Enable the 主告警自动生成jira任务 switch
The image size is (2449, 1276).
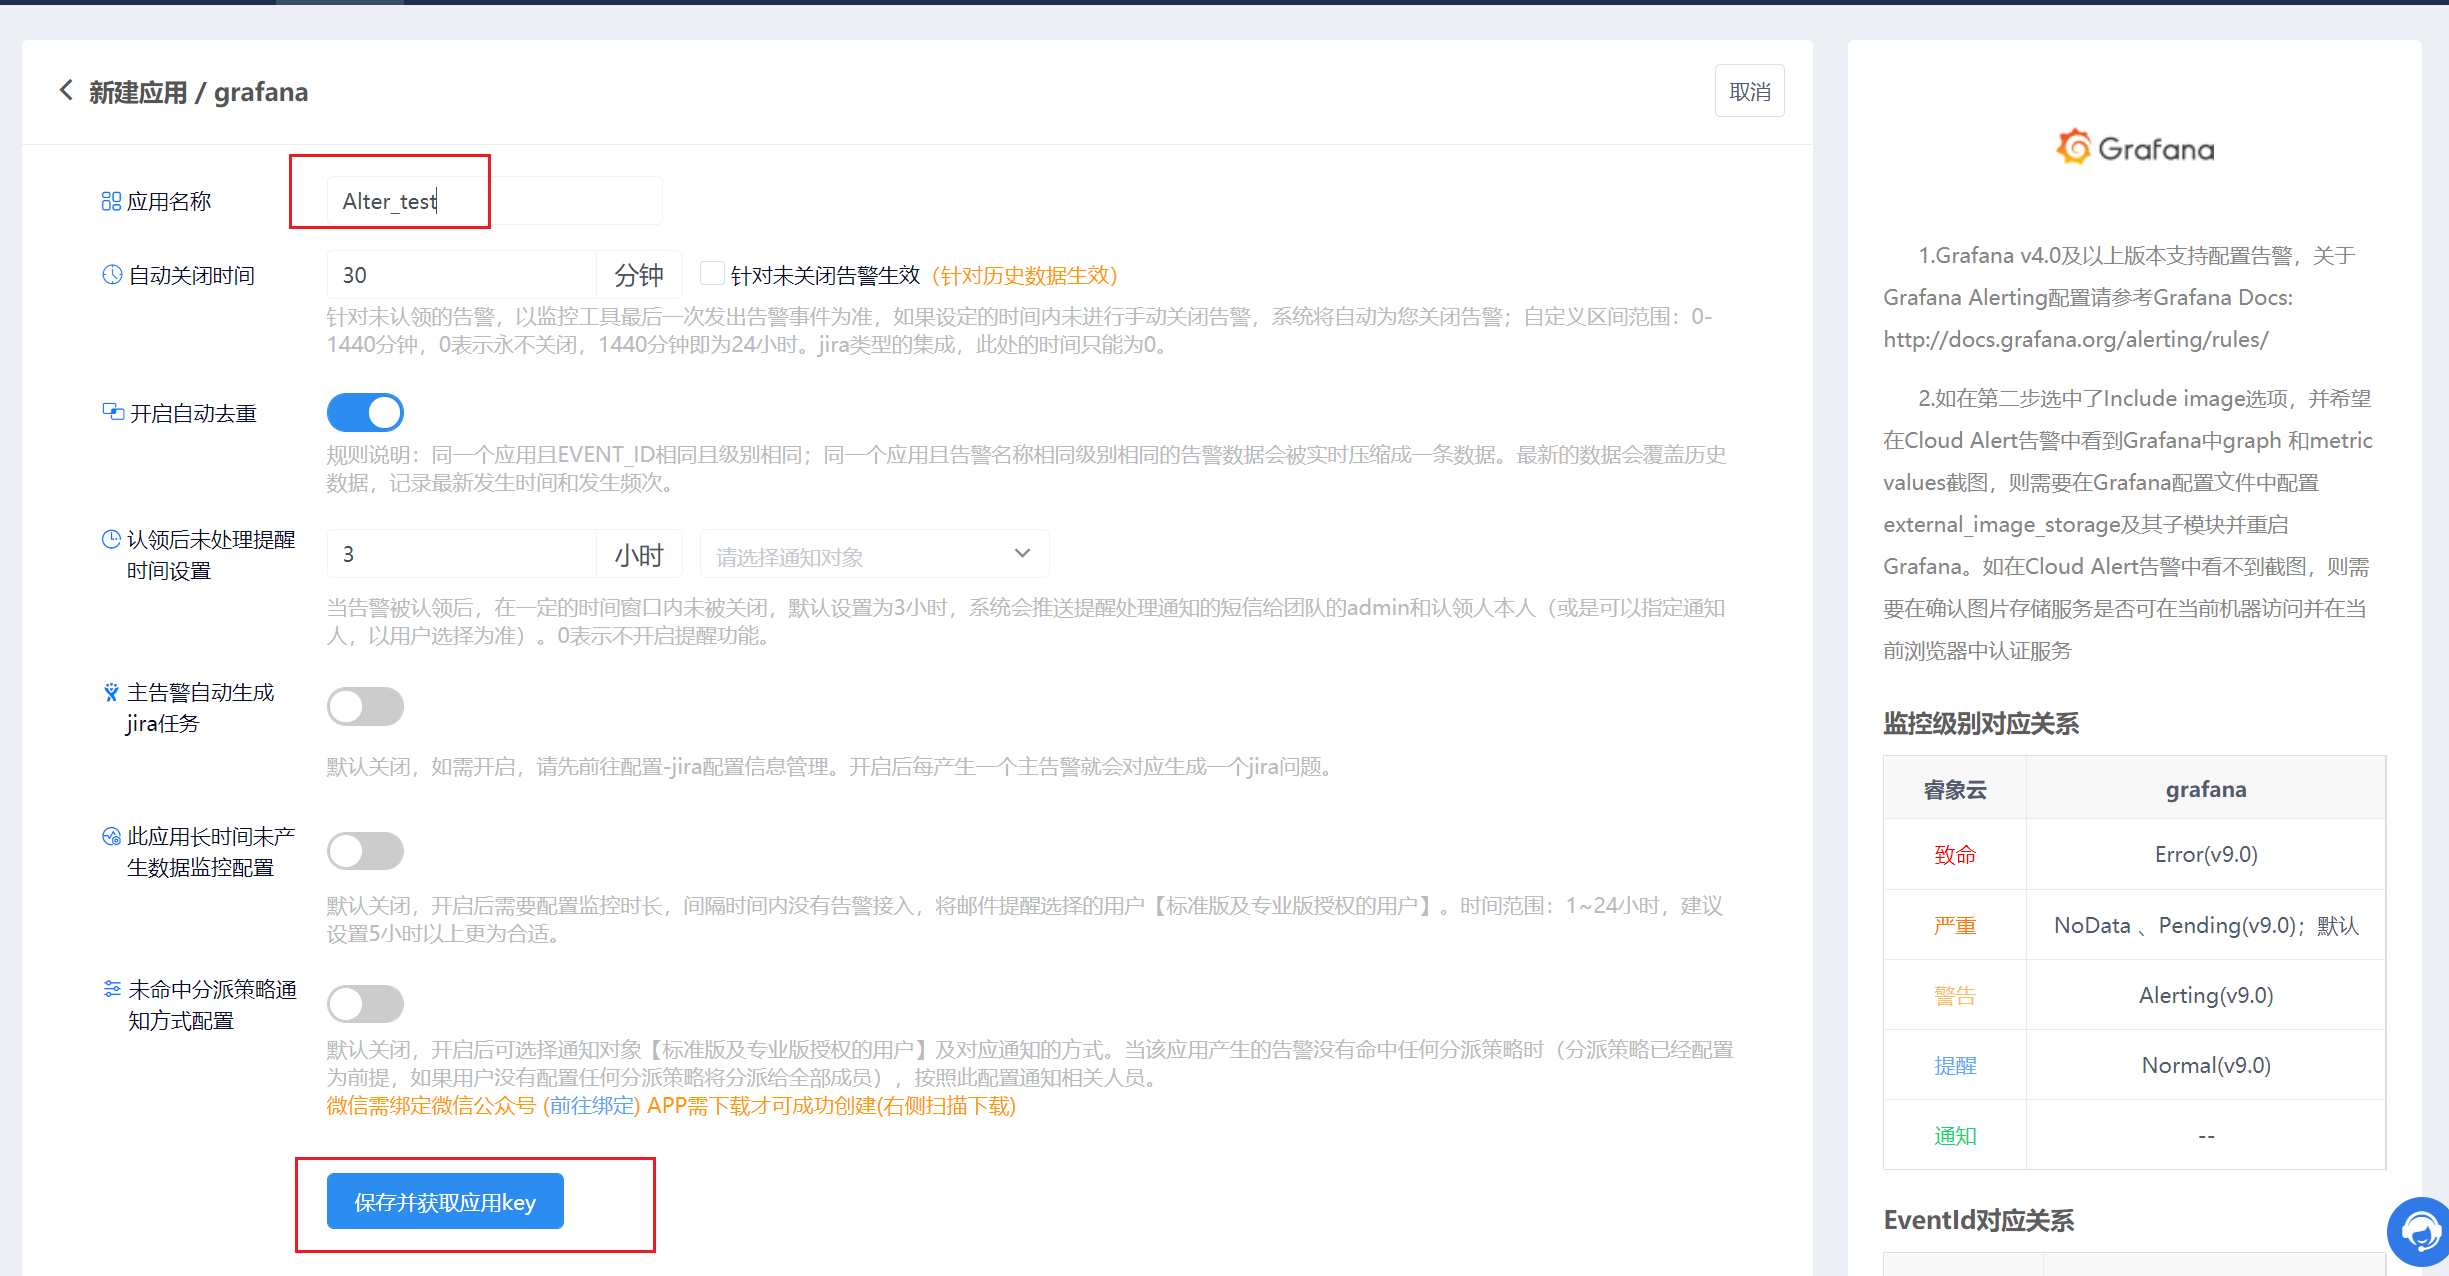(365, 706)
